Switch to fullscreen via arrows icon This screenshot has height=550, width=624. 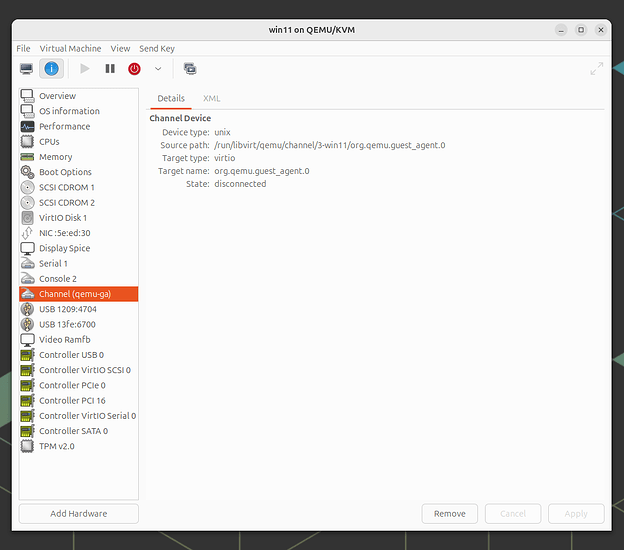[597, 69]
